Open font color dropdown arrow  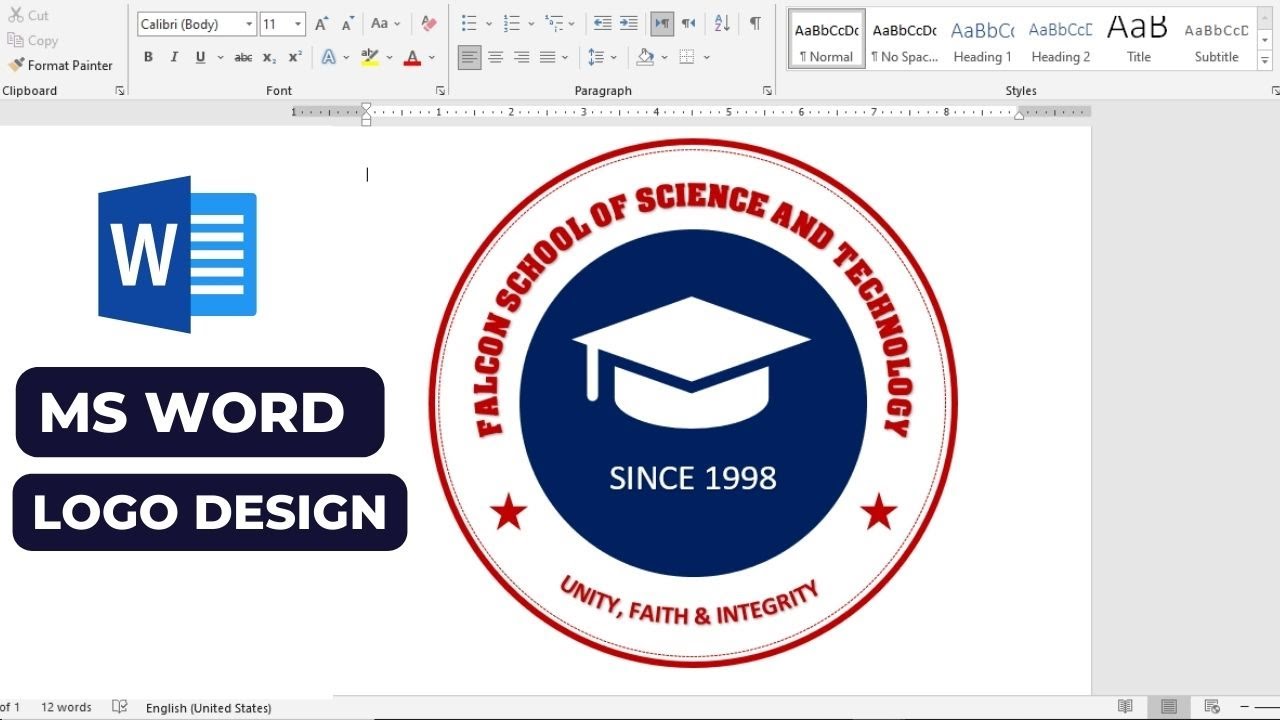click(432, 58)
